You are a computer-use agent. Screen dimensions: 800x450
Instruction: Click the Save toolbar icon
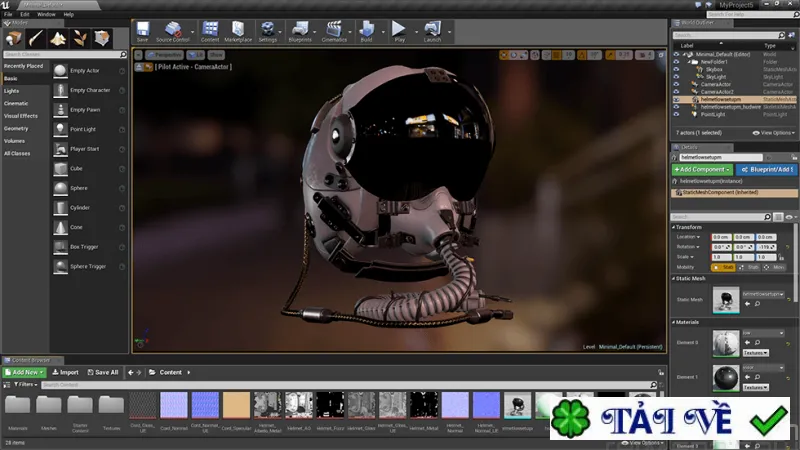point(142,31)
